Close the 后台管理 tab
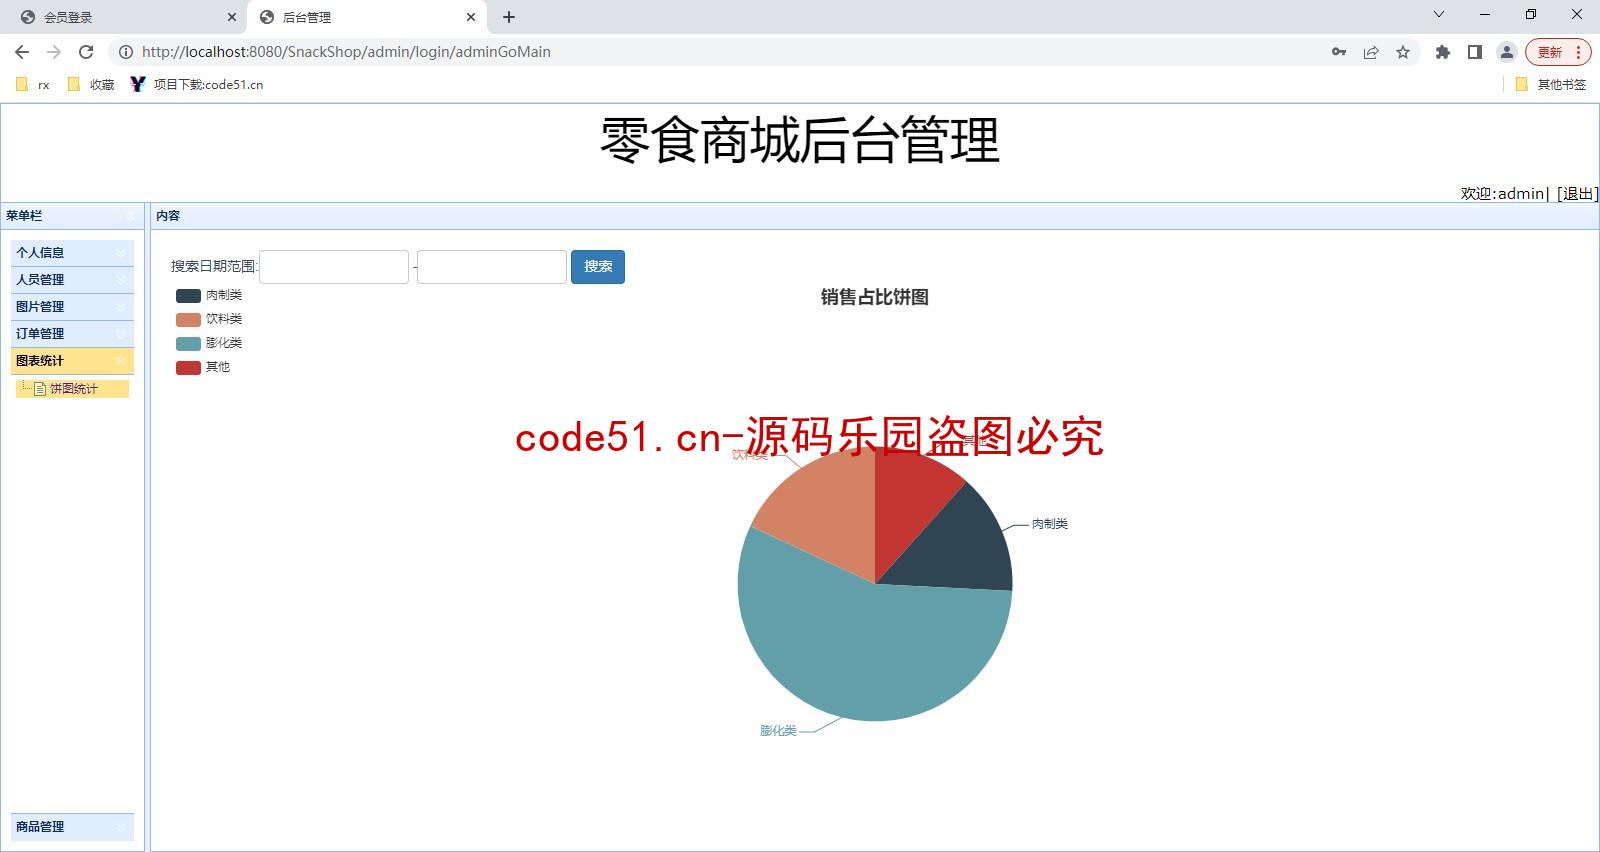1600x852 pixels. coord(471,17)
